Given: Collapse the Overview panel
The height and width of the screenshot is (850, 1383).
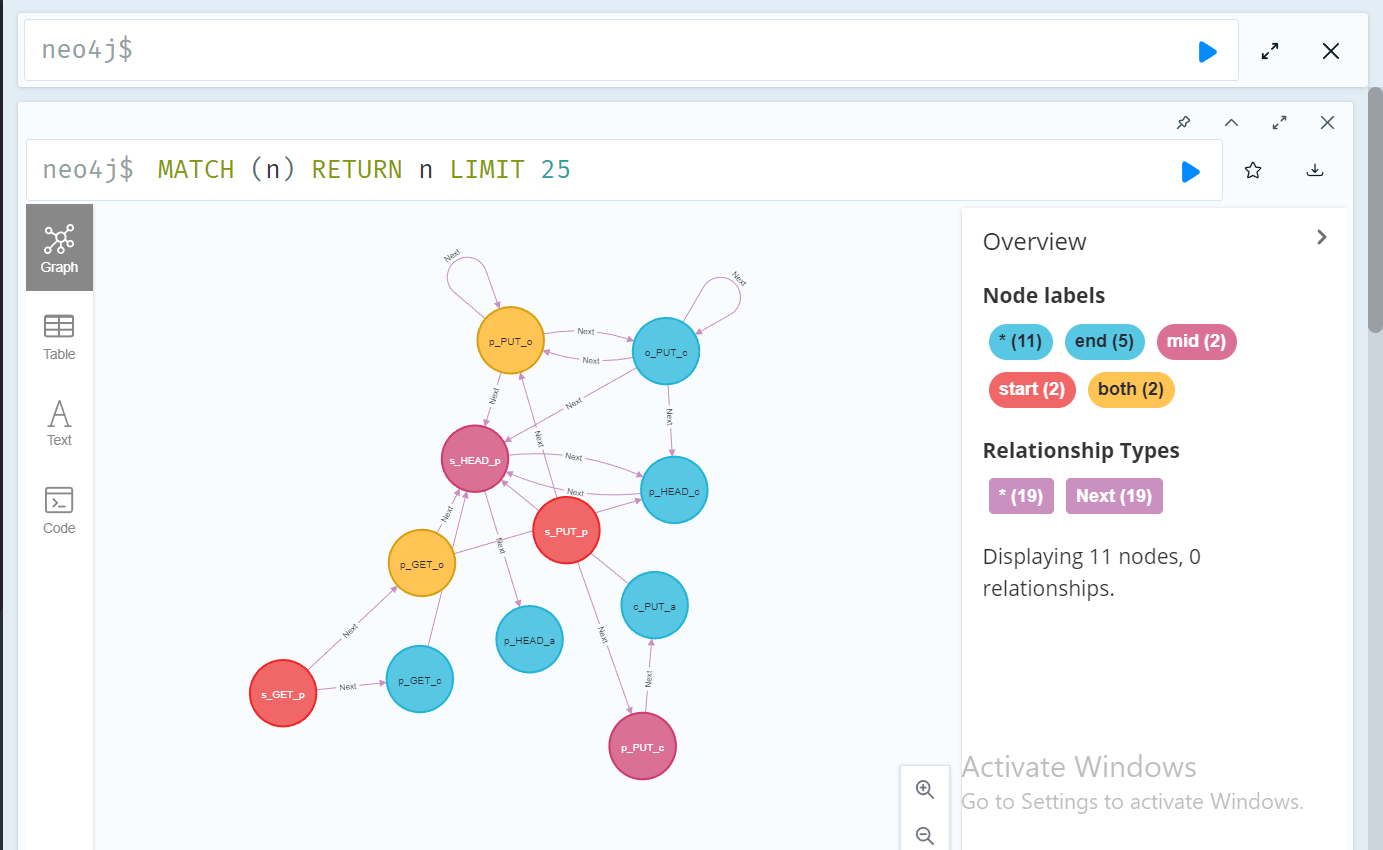Looking at the screenshot, I should point(1322,238).
